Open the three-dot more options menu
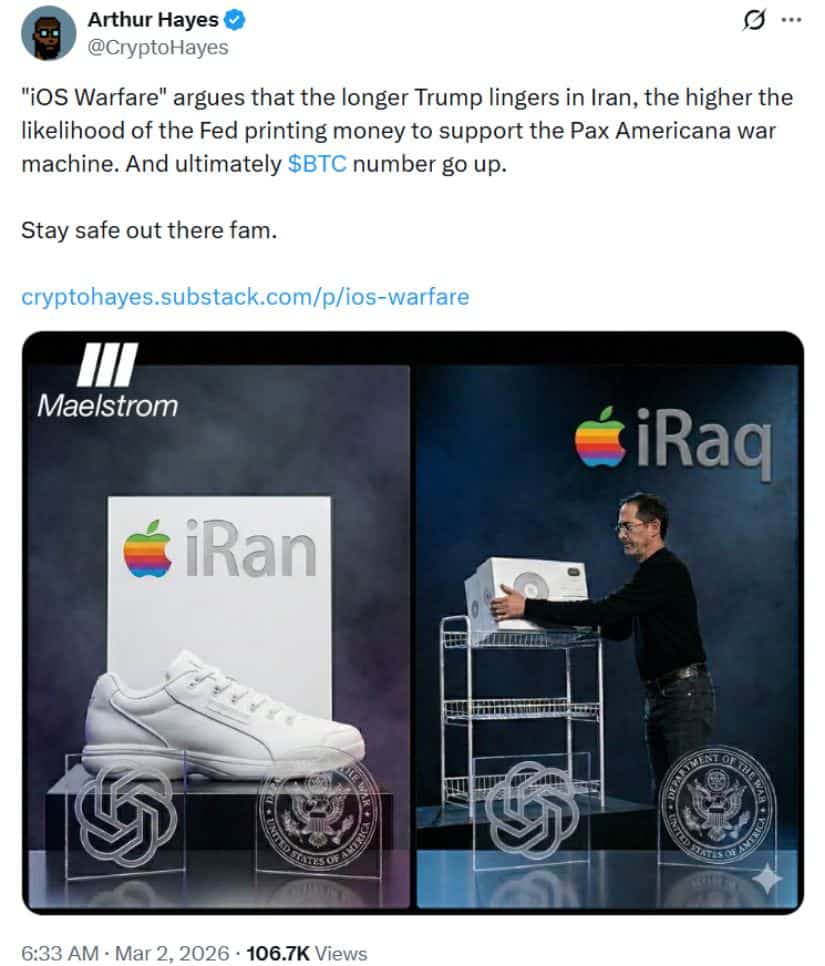Screen dimensions: 825x966 (791, 20)
